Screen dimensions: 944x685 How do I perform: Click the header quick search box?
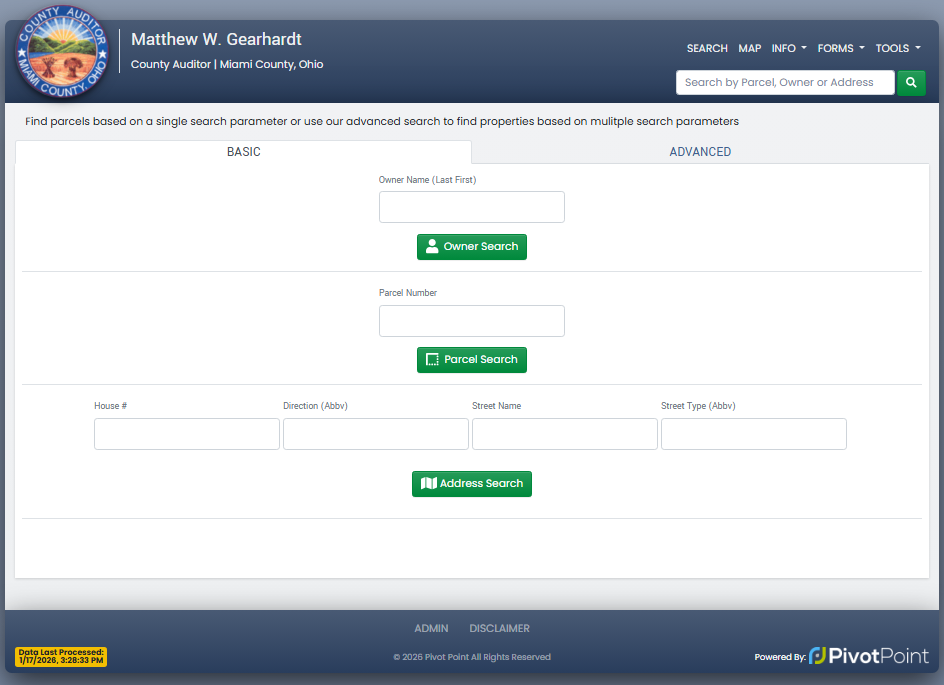point(784,83)
